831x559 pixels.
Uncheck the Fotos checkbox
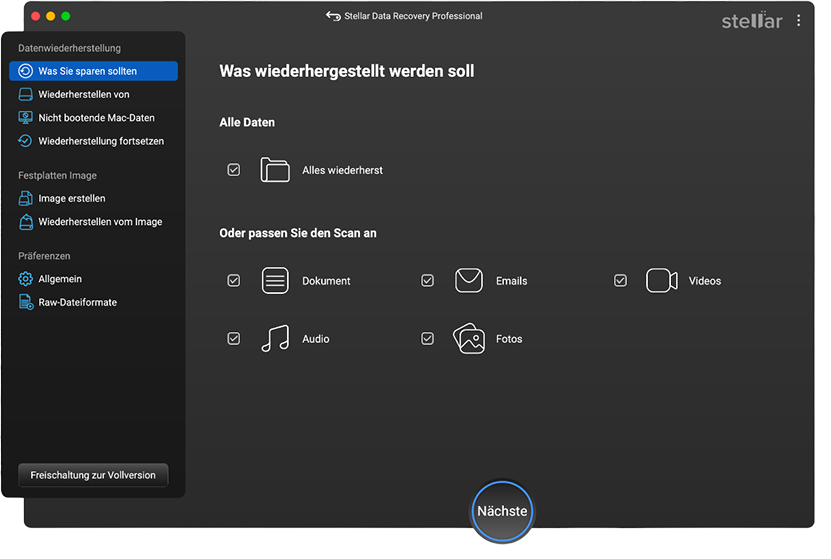(427, 339)
